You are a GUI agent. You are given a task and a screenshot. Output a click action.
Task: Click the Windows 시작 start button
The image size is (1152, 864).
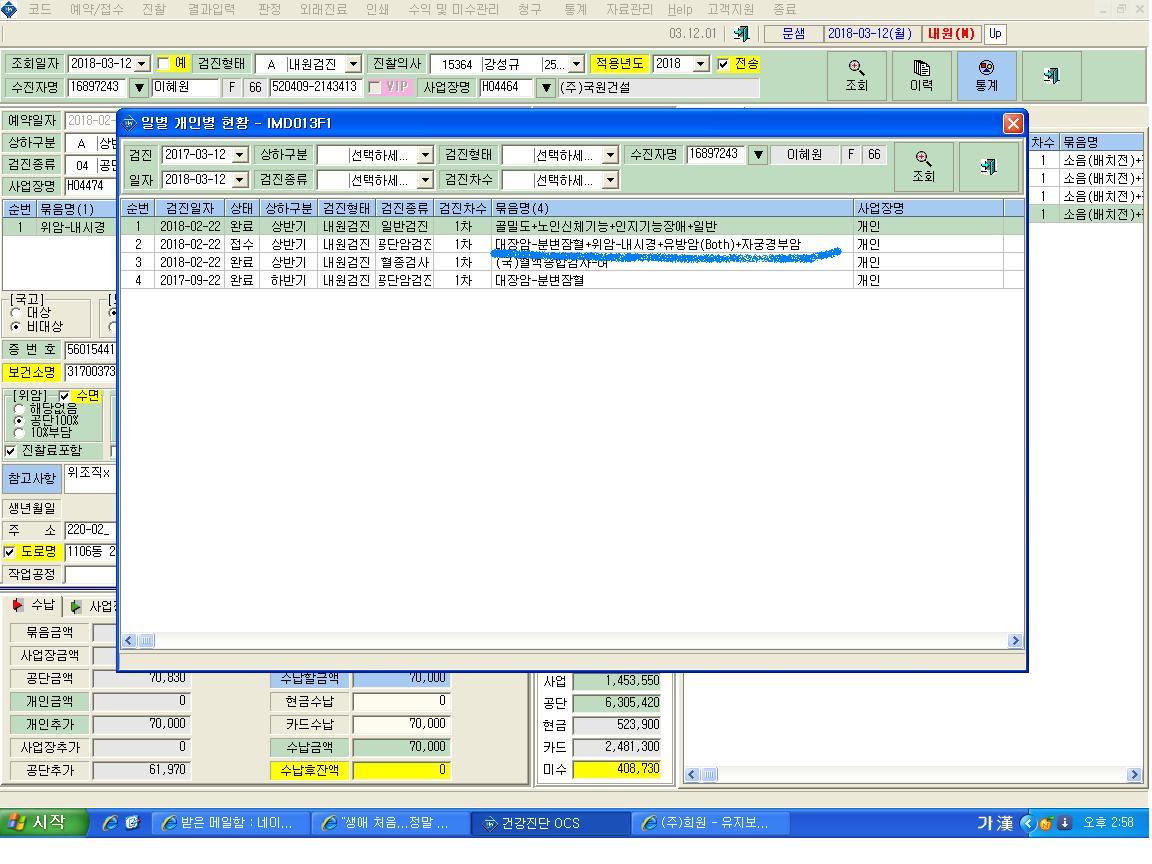pos(43,822)
